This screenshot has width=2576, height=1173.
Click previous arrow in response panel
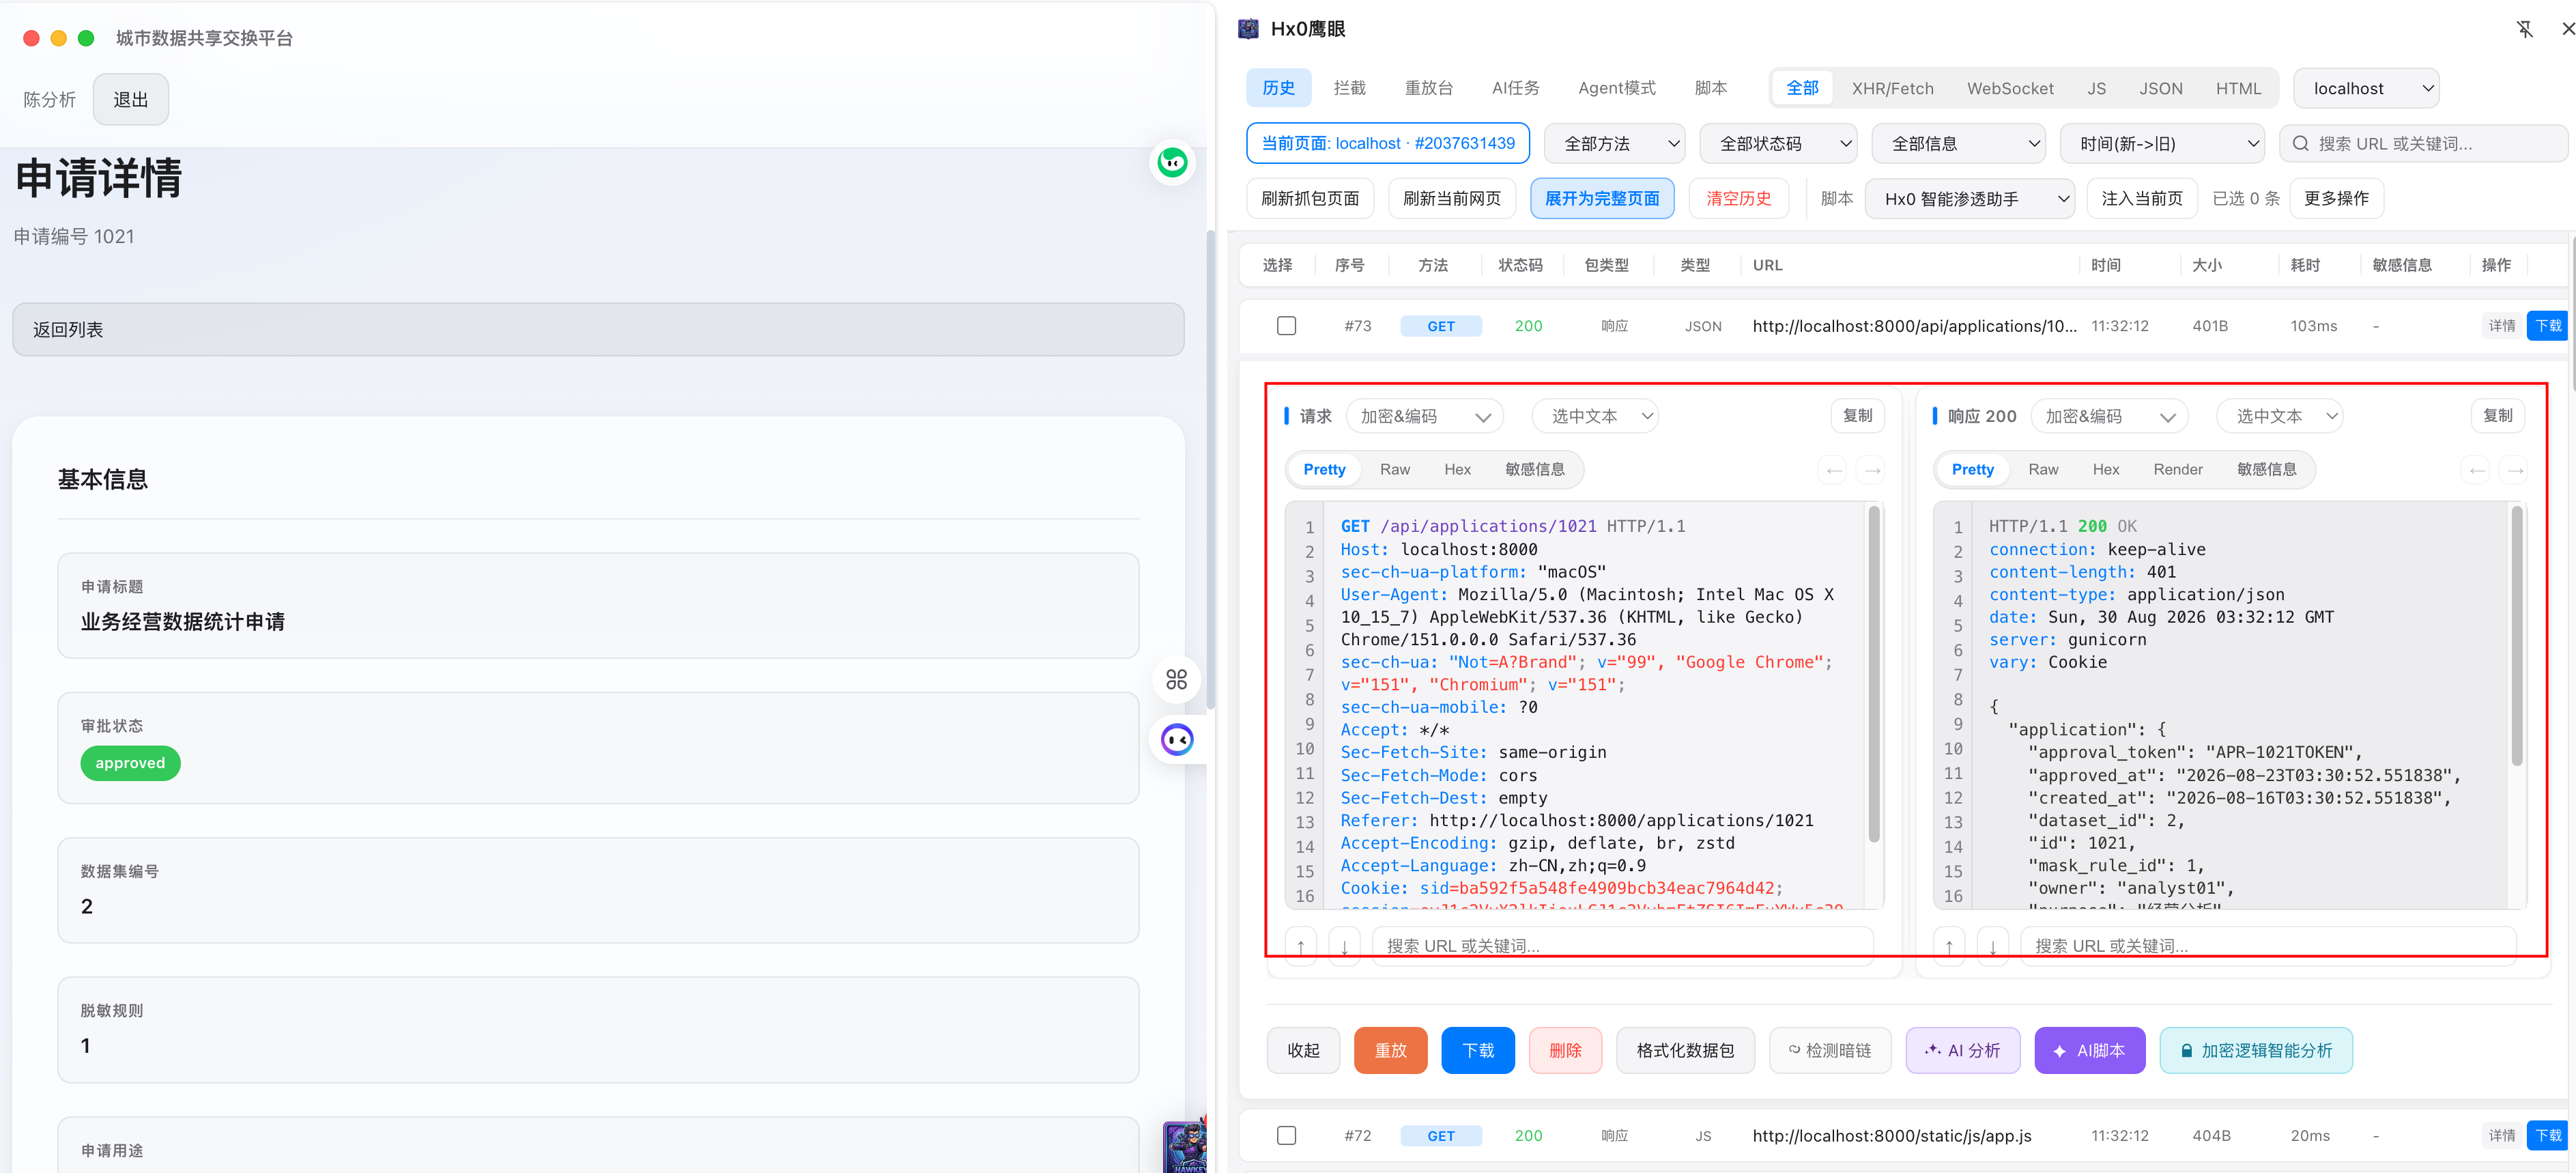(2477, 470)
